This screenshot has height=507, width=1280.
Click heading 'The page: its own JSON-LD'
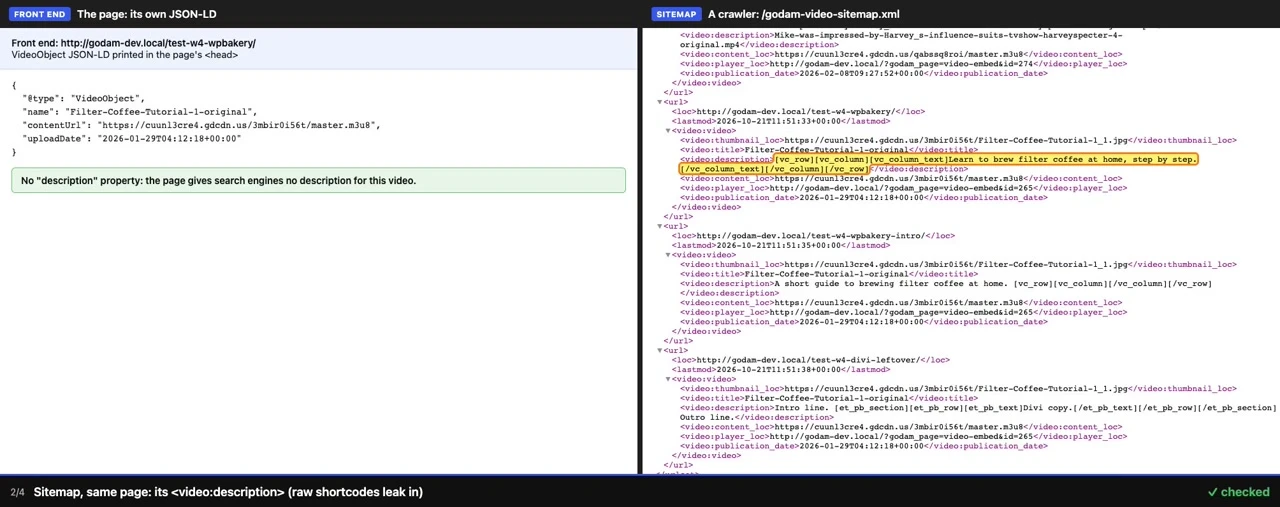(146, 14)
